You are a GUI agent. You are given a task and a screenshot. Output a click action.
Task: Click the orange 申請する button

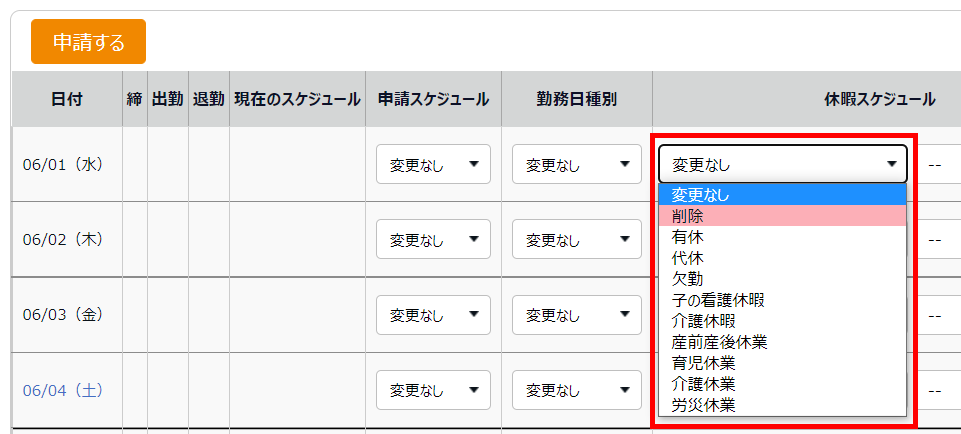click(88, 42)
